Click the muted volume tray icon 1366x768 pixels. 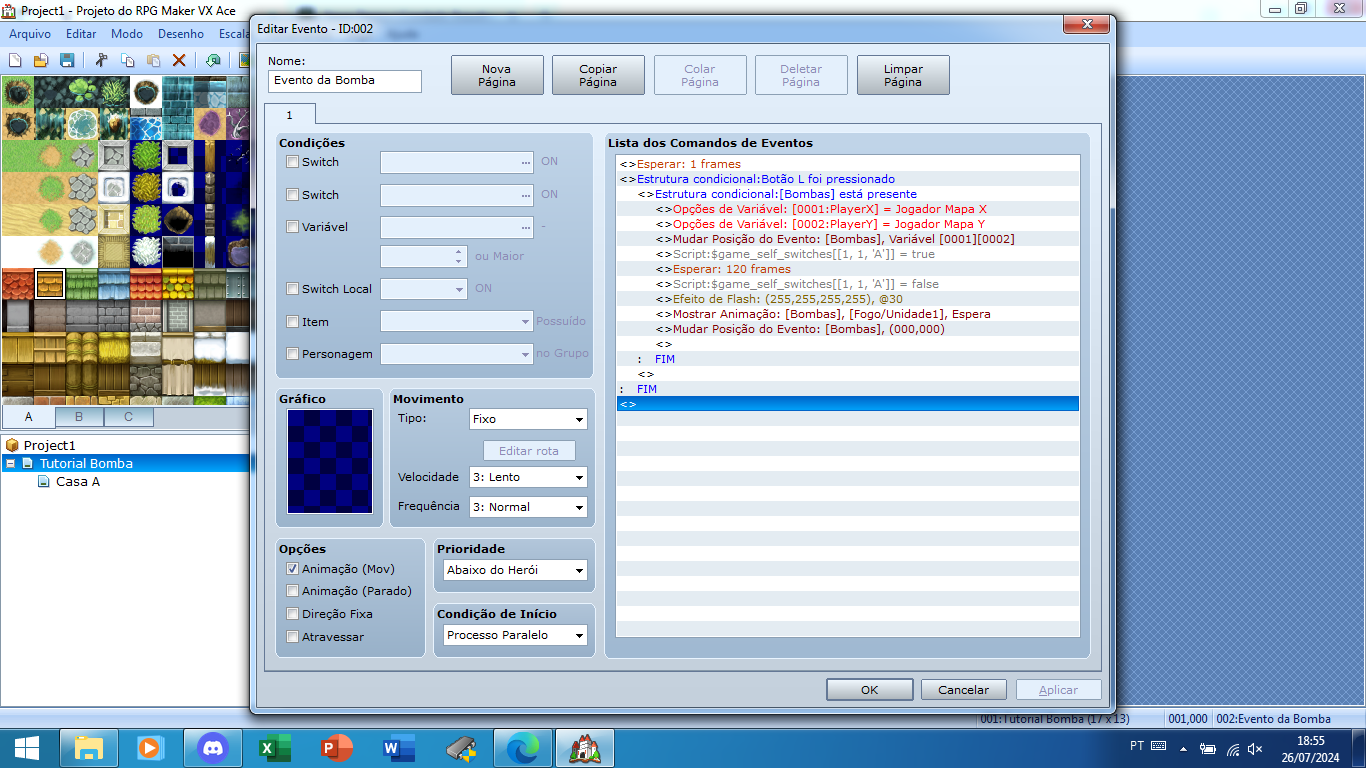[1256, 748]
